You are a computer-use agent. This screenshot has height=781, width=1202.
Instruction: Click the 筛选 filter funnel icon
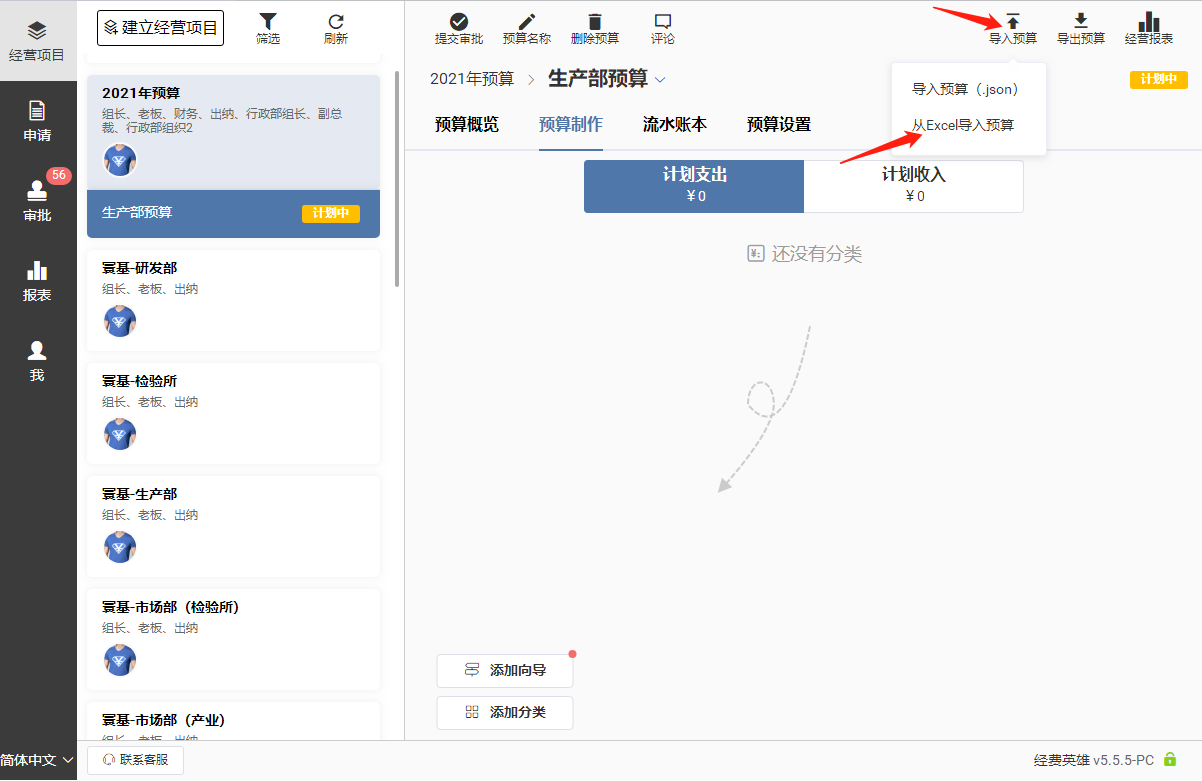tap(268, 22)
